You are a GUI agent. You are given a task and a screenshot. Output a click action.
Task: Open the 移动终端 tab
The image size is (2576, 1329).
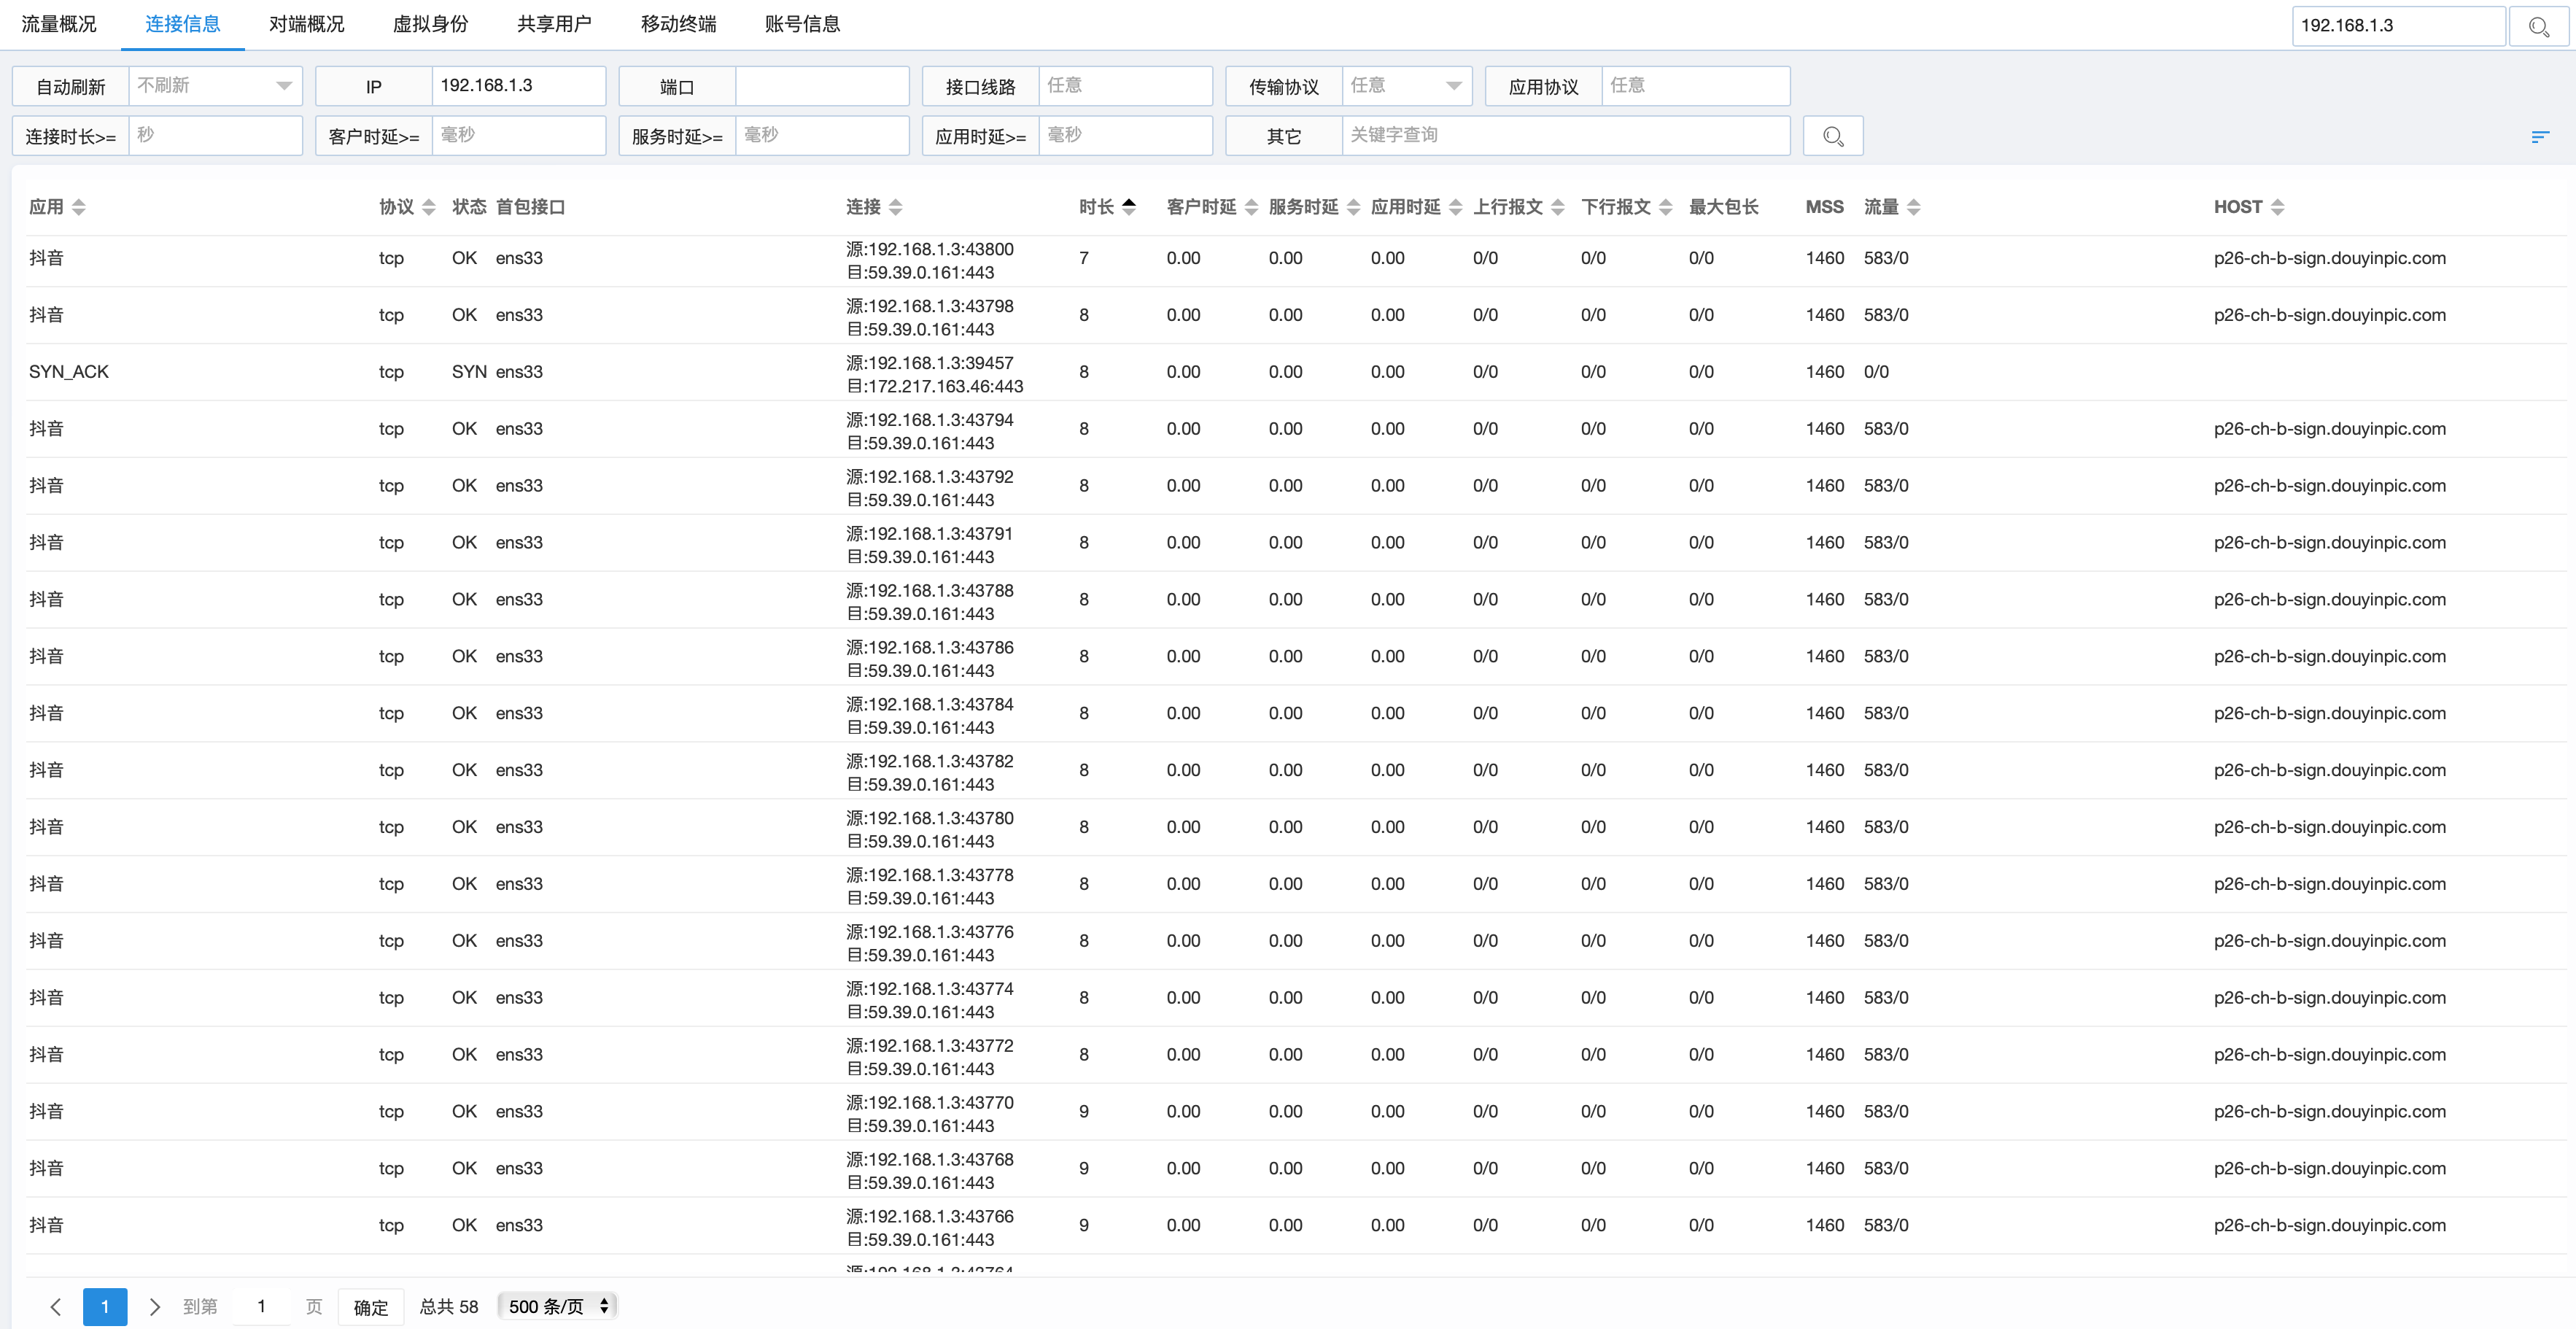(678, 24)
